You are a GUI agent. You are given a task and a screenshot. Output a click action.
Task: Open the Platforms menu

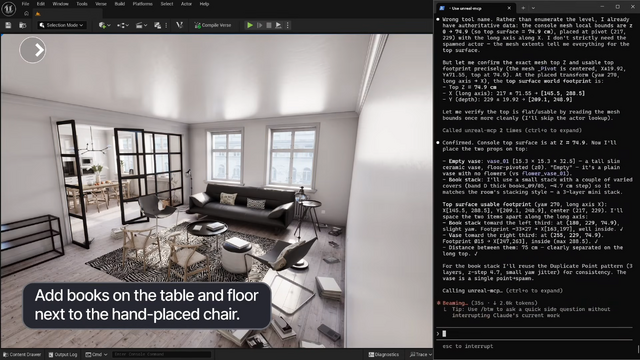142,4
